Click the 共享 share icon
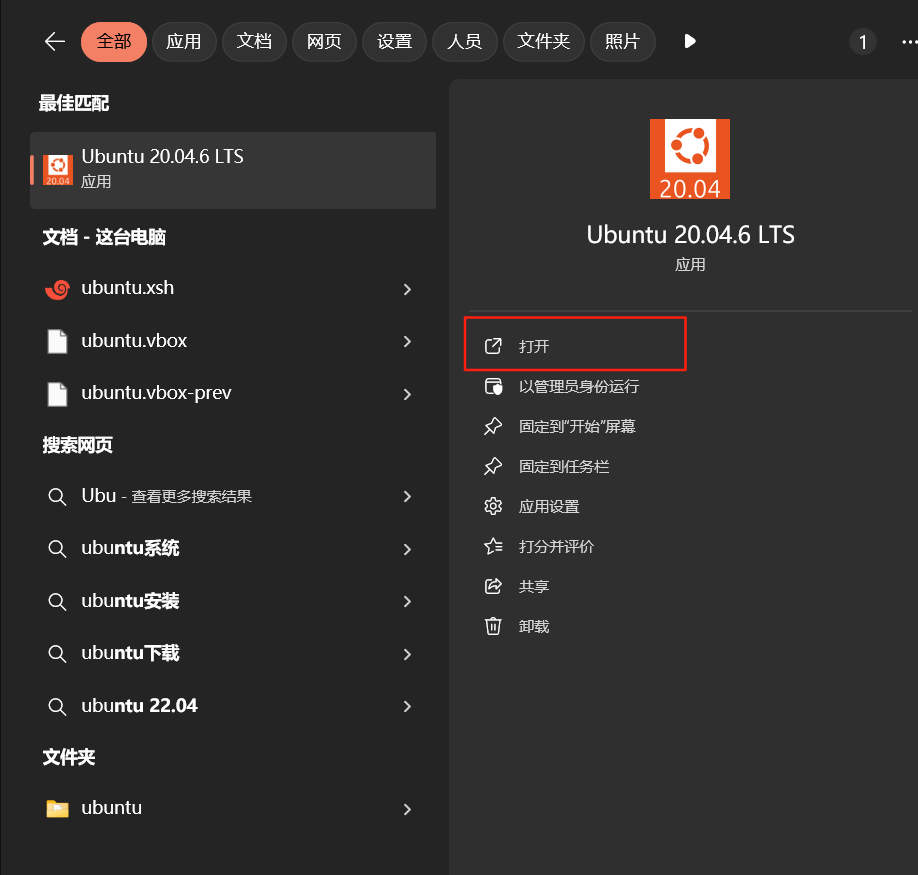The image size is (918, 875). click(x=493, y=586)
